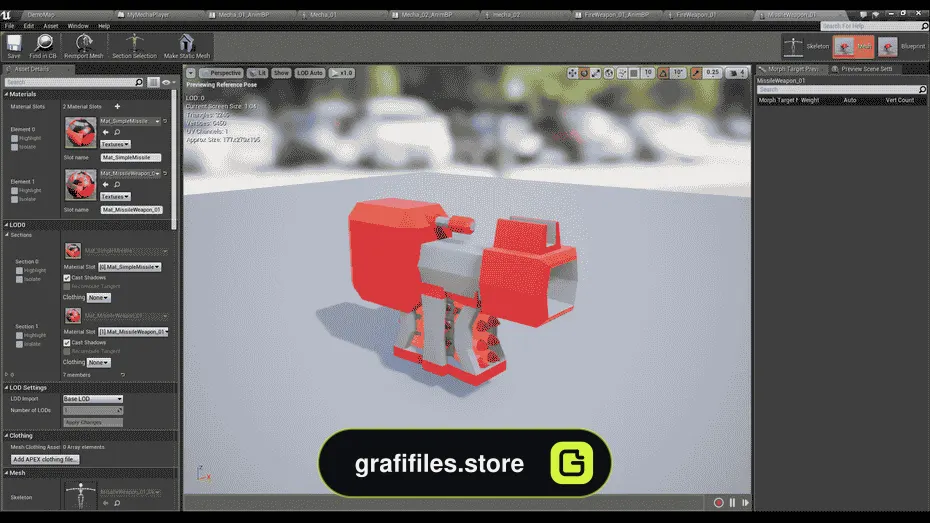
Task: Use selected asset arrow for Element 0
Action: tap(106, 132)
